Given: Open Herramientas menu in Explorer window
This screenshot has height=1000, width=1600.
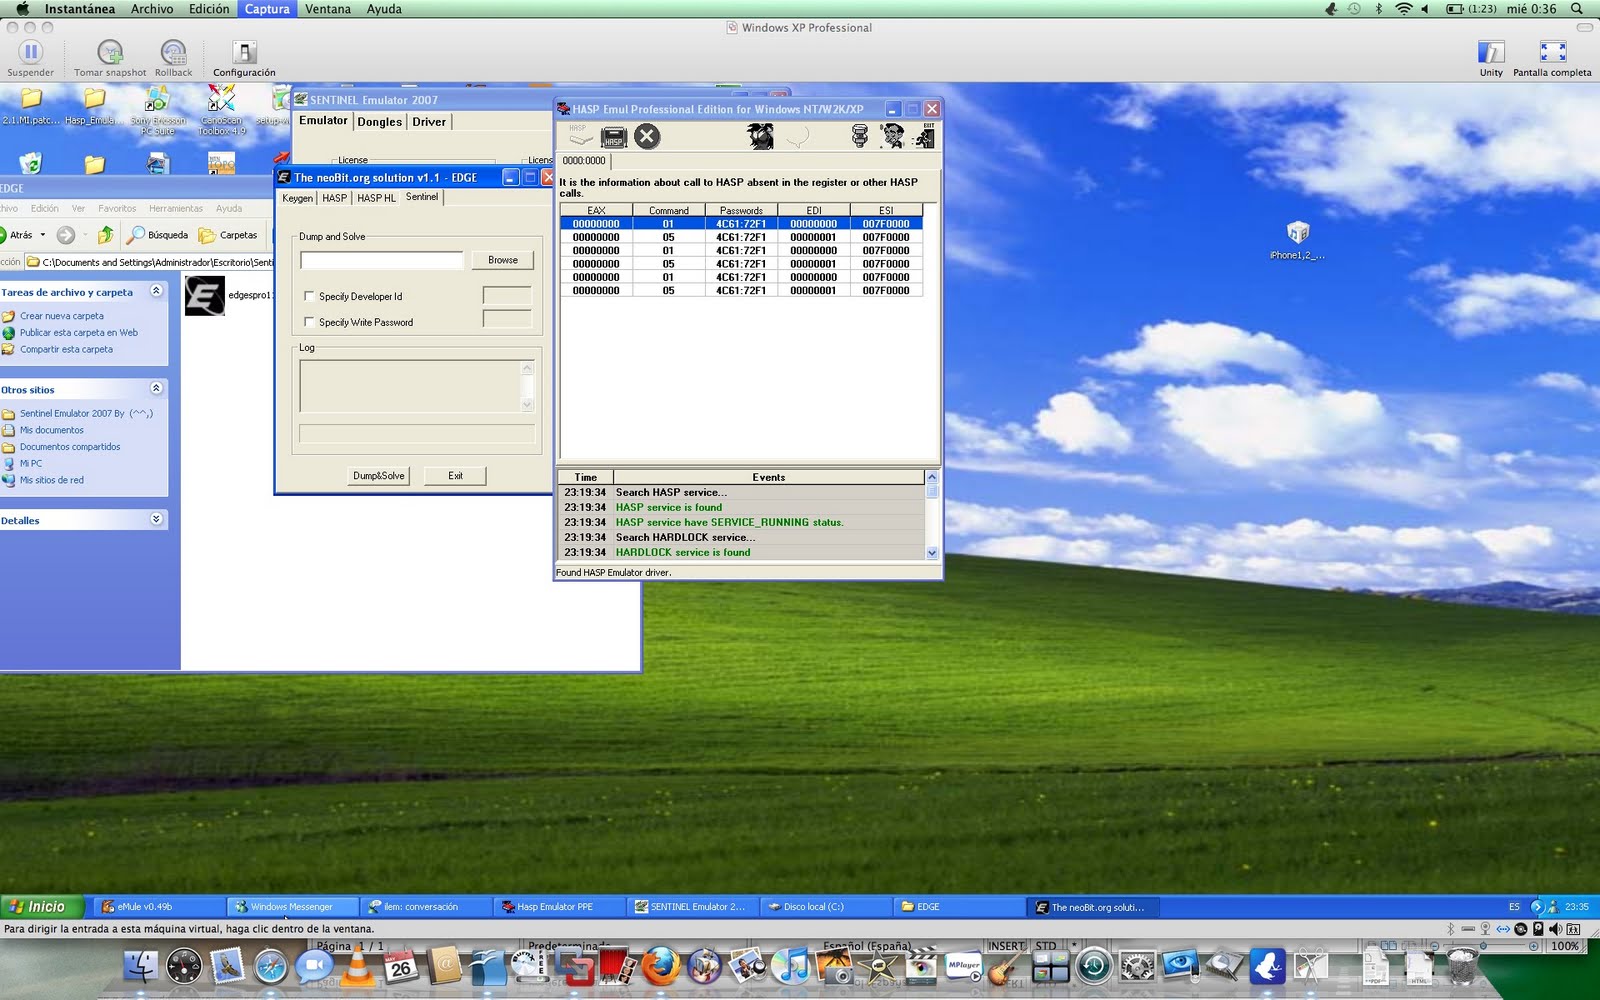Looking at the screenshot, I should pyautogui.click(x=176, y=209).
